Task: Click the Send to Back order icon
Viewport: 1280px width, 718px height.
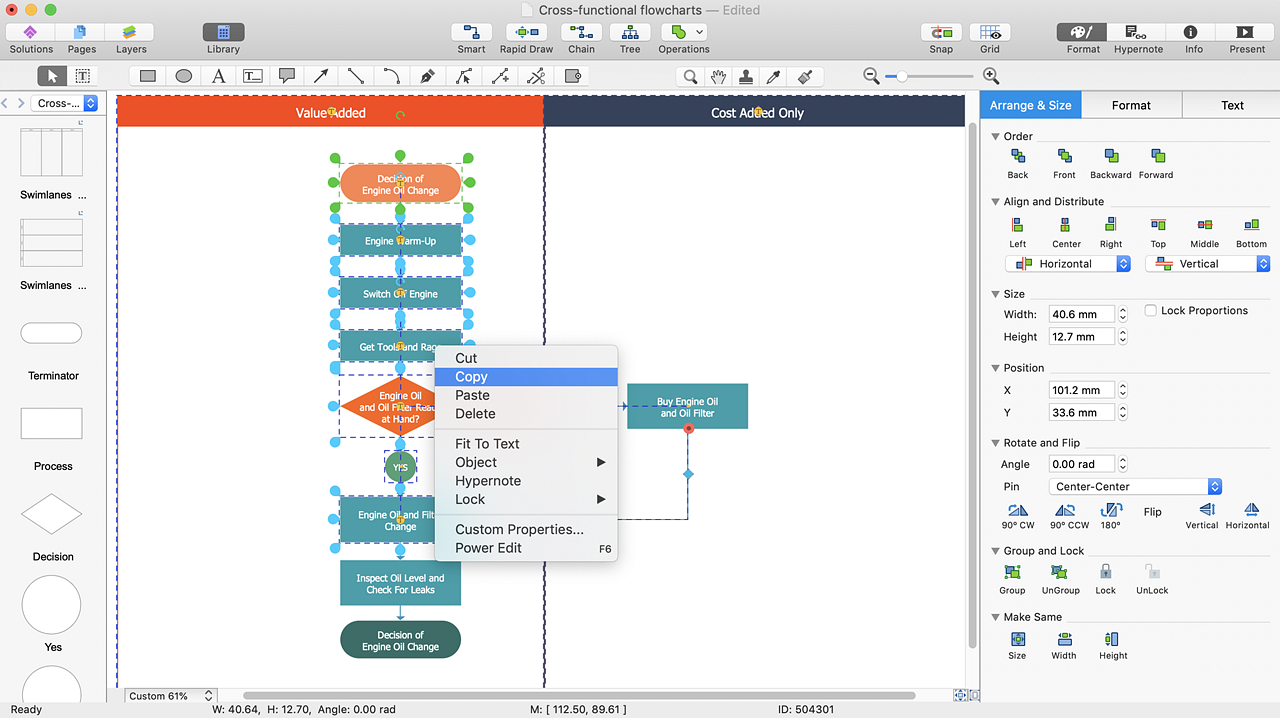Action: (x=1018, y=156)
